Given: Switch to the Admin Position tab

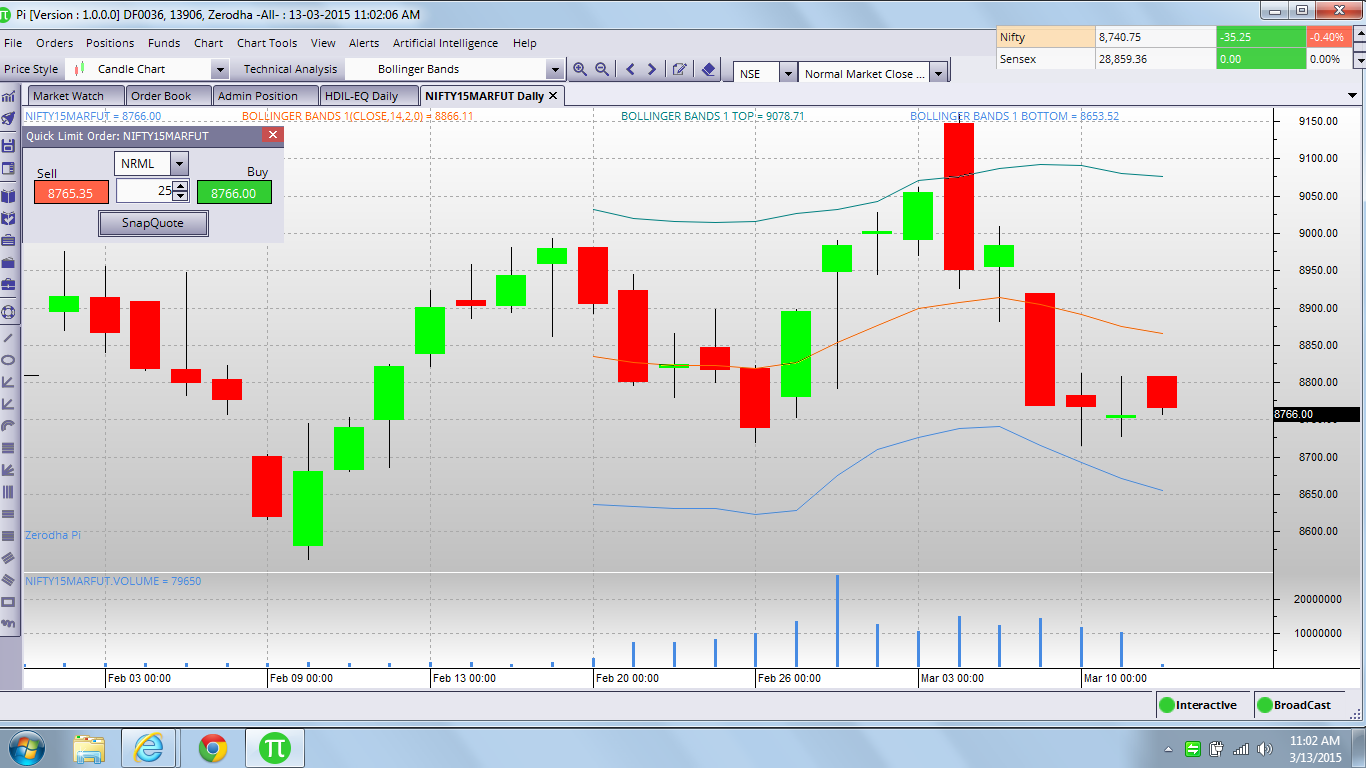Looking at the screenshot, I should coord(264,96).
